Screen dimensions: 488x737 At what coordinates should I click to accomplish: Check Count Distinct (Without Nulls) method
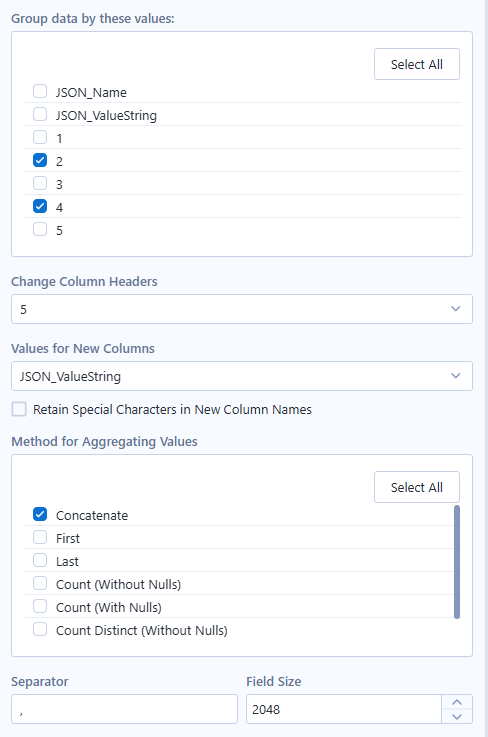point(40,629)
